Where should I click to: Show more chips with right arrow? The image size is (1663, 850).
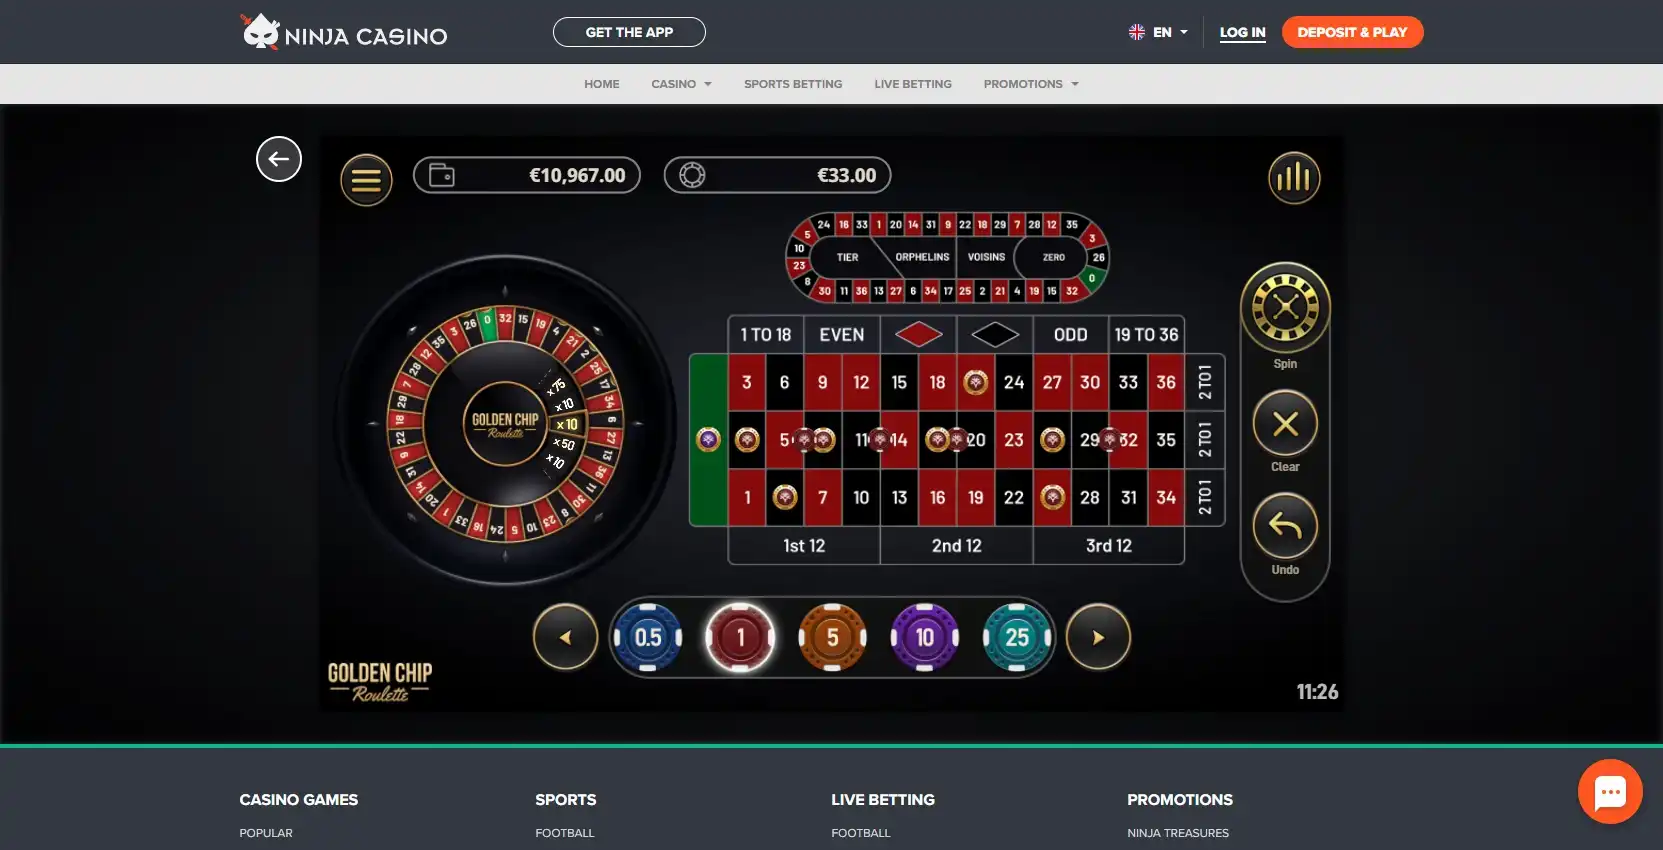point(1098,637)
